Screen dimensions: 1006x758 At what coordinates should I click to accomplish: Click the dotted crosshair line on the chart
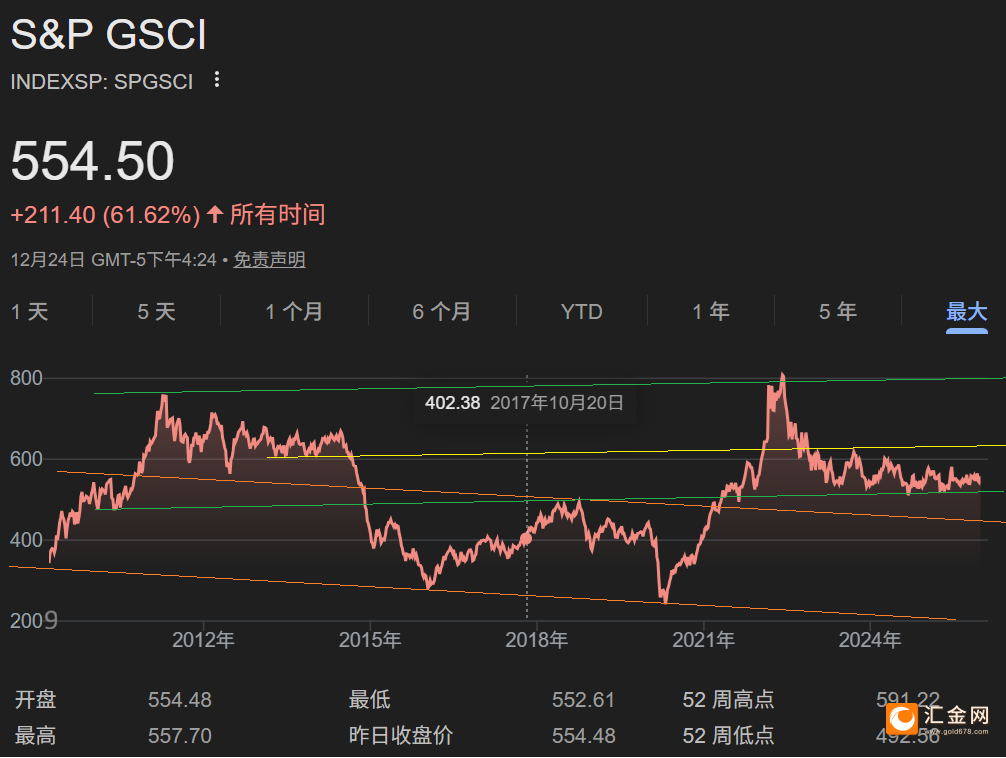tap(527, 550)
